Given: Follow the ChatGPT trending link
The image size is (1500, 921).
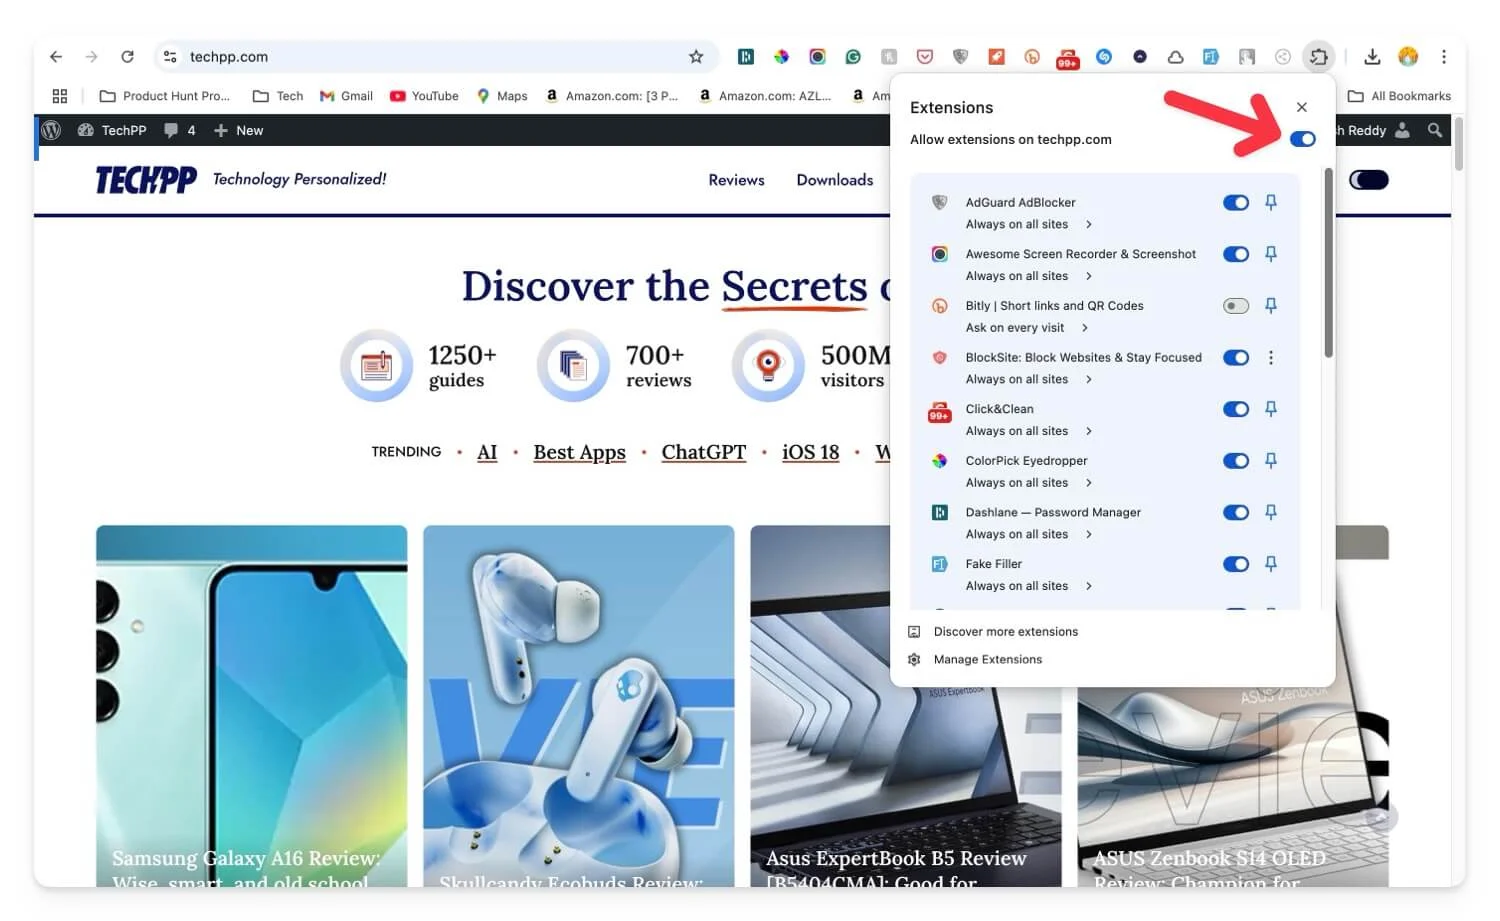Looking at the screenshot, I should click(x=704, y=452).
